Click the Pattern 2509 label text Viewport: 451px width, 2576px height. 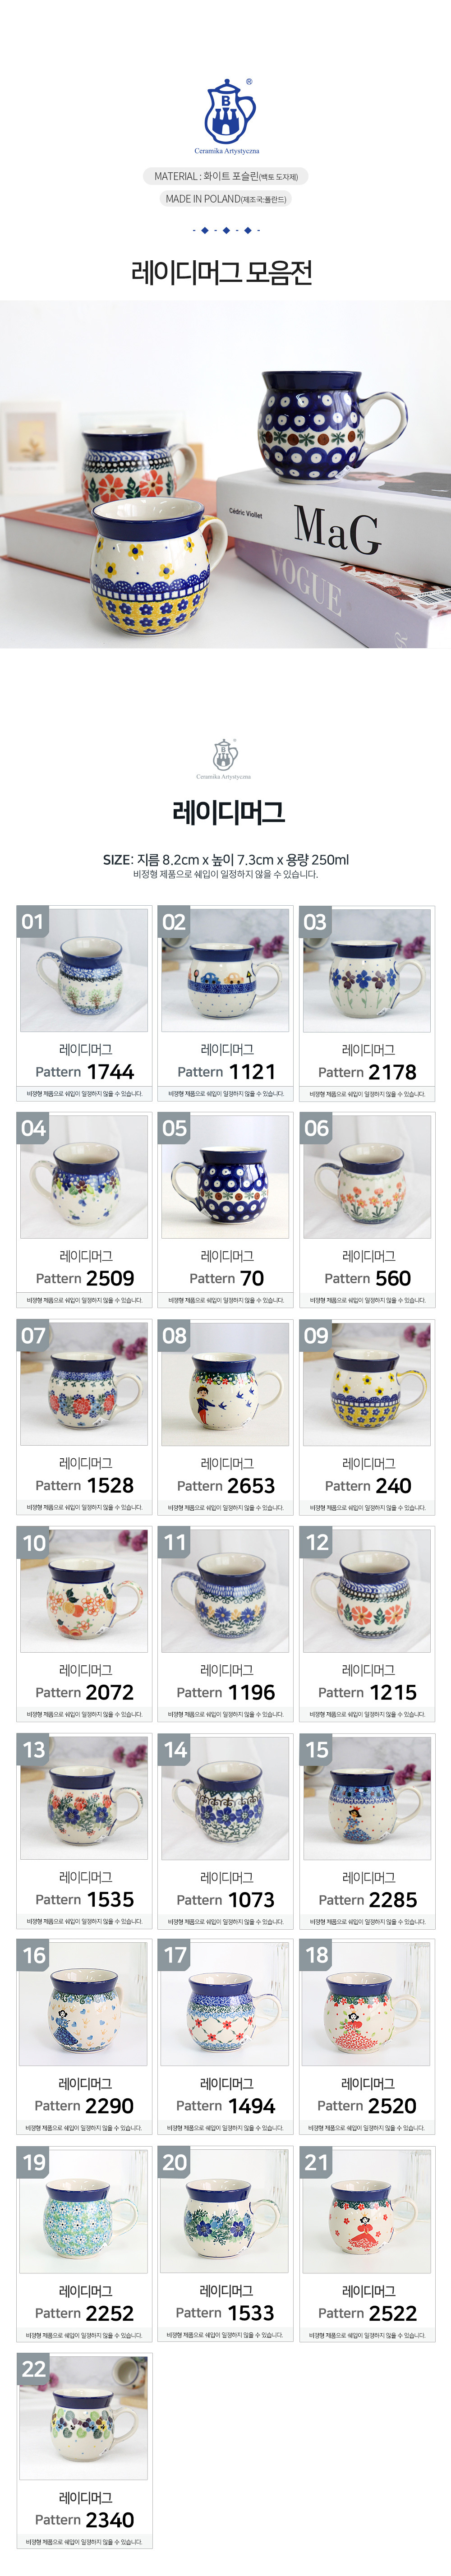click(85, 1278)
